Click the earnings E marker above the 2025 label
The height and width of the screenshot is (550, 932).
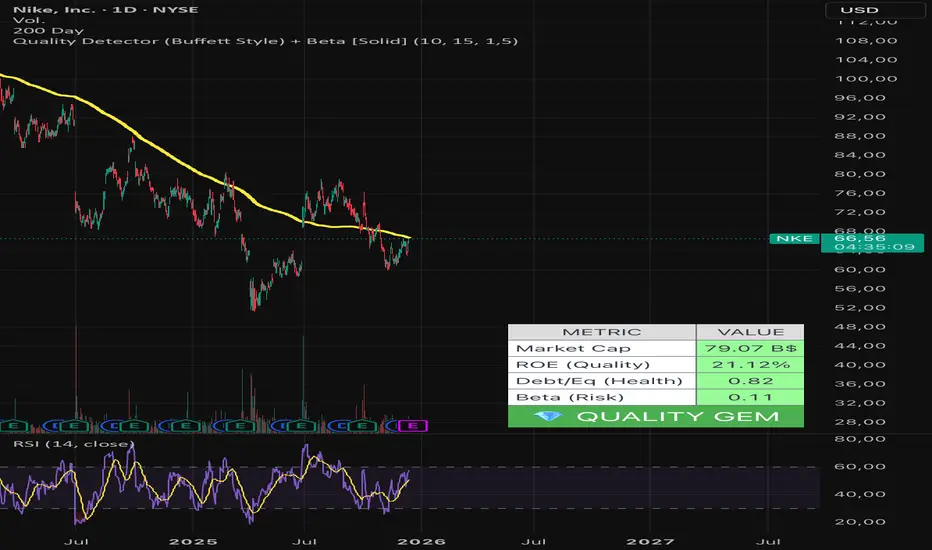pyautogui.click(x=185, y=426)
